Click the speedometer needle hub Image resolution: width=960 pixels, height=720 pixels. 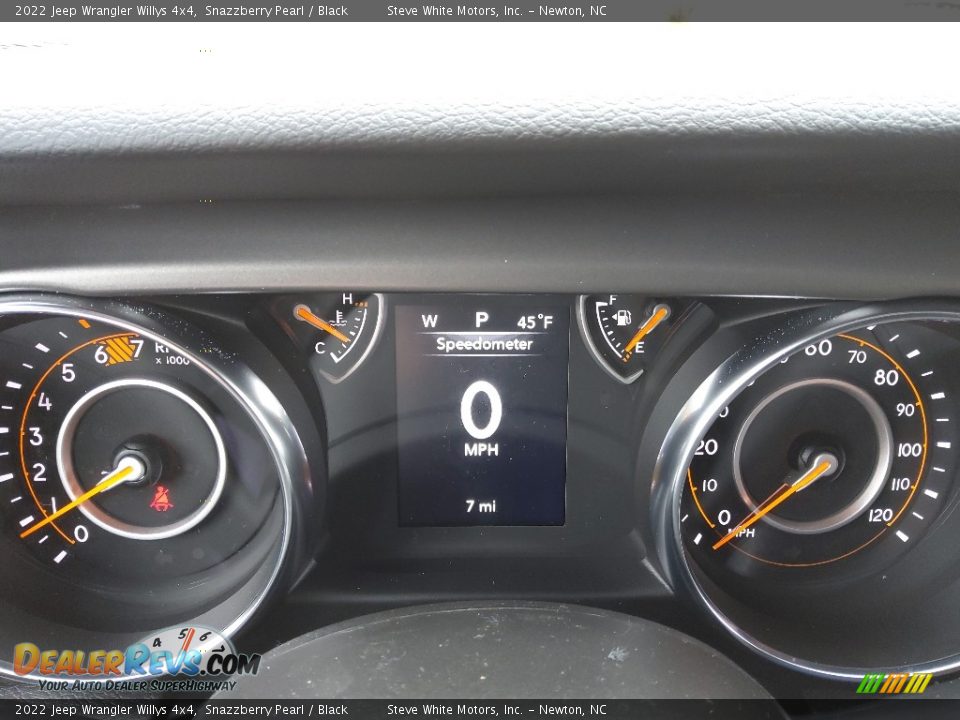(825, 465)
